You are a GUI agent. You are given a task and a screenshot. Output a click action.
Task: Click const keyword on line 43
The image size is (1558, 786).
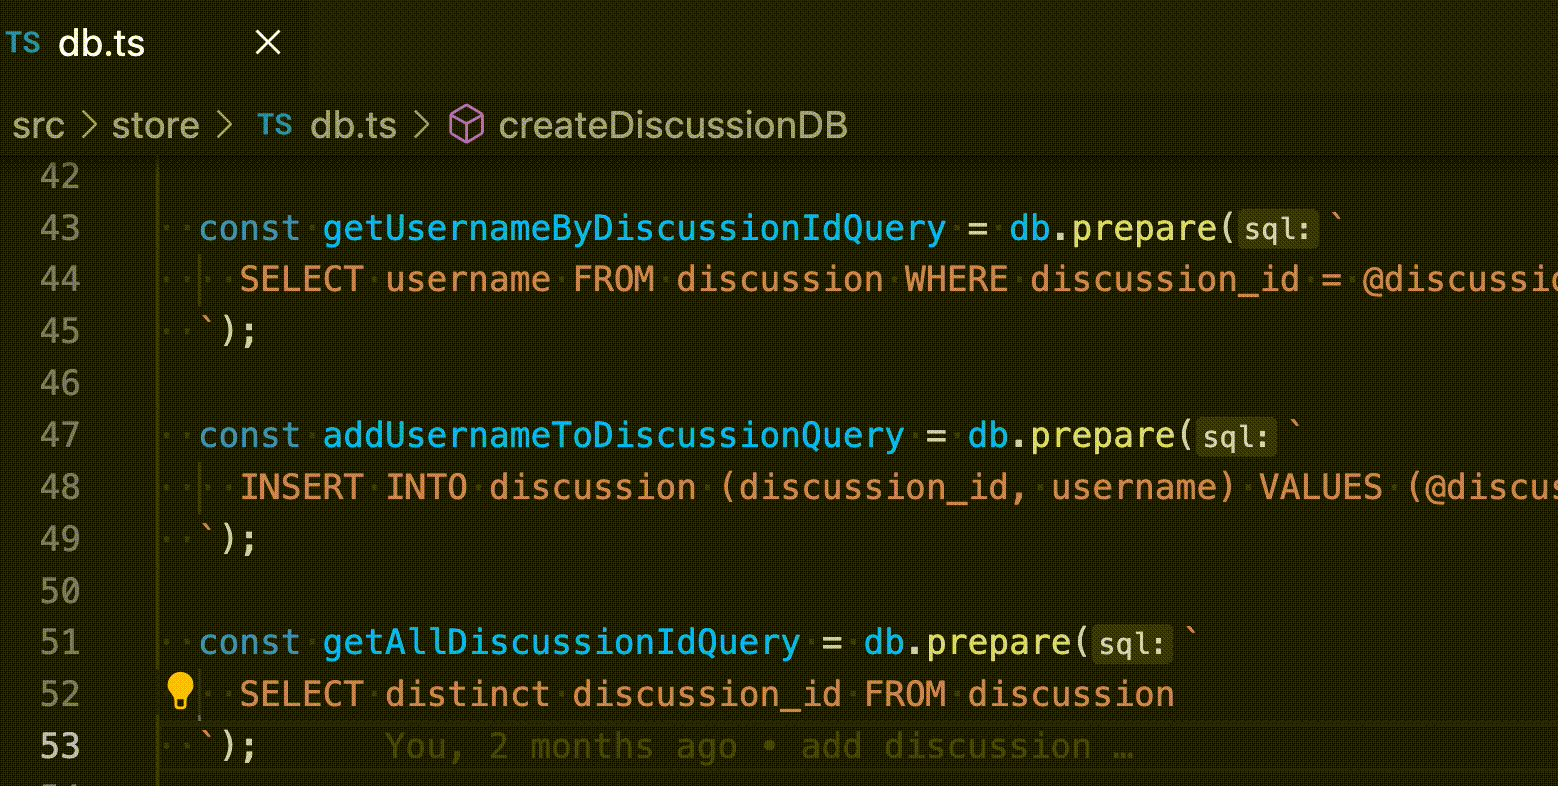250,229
